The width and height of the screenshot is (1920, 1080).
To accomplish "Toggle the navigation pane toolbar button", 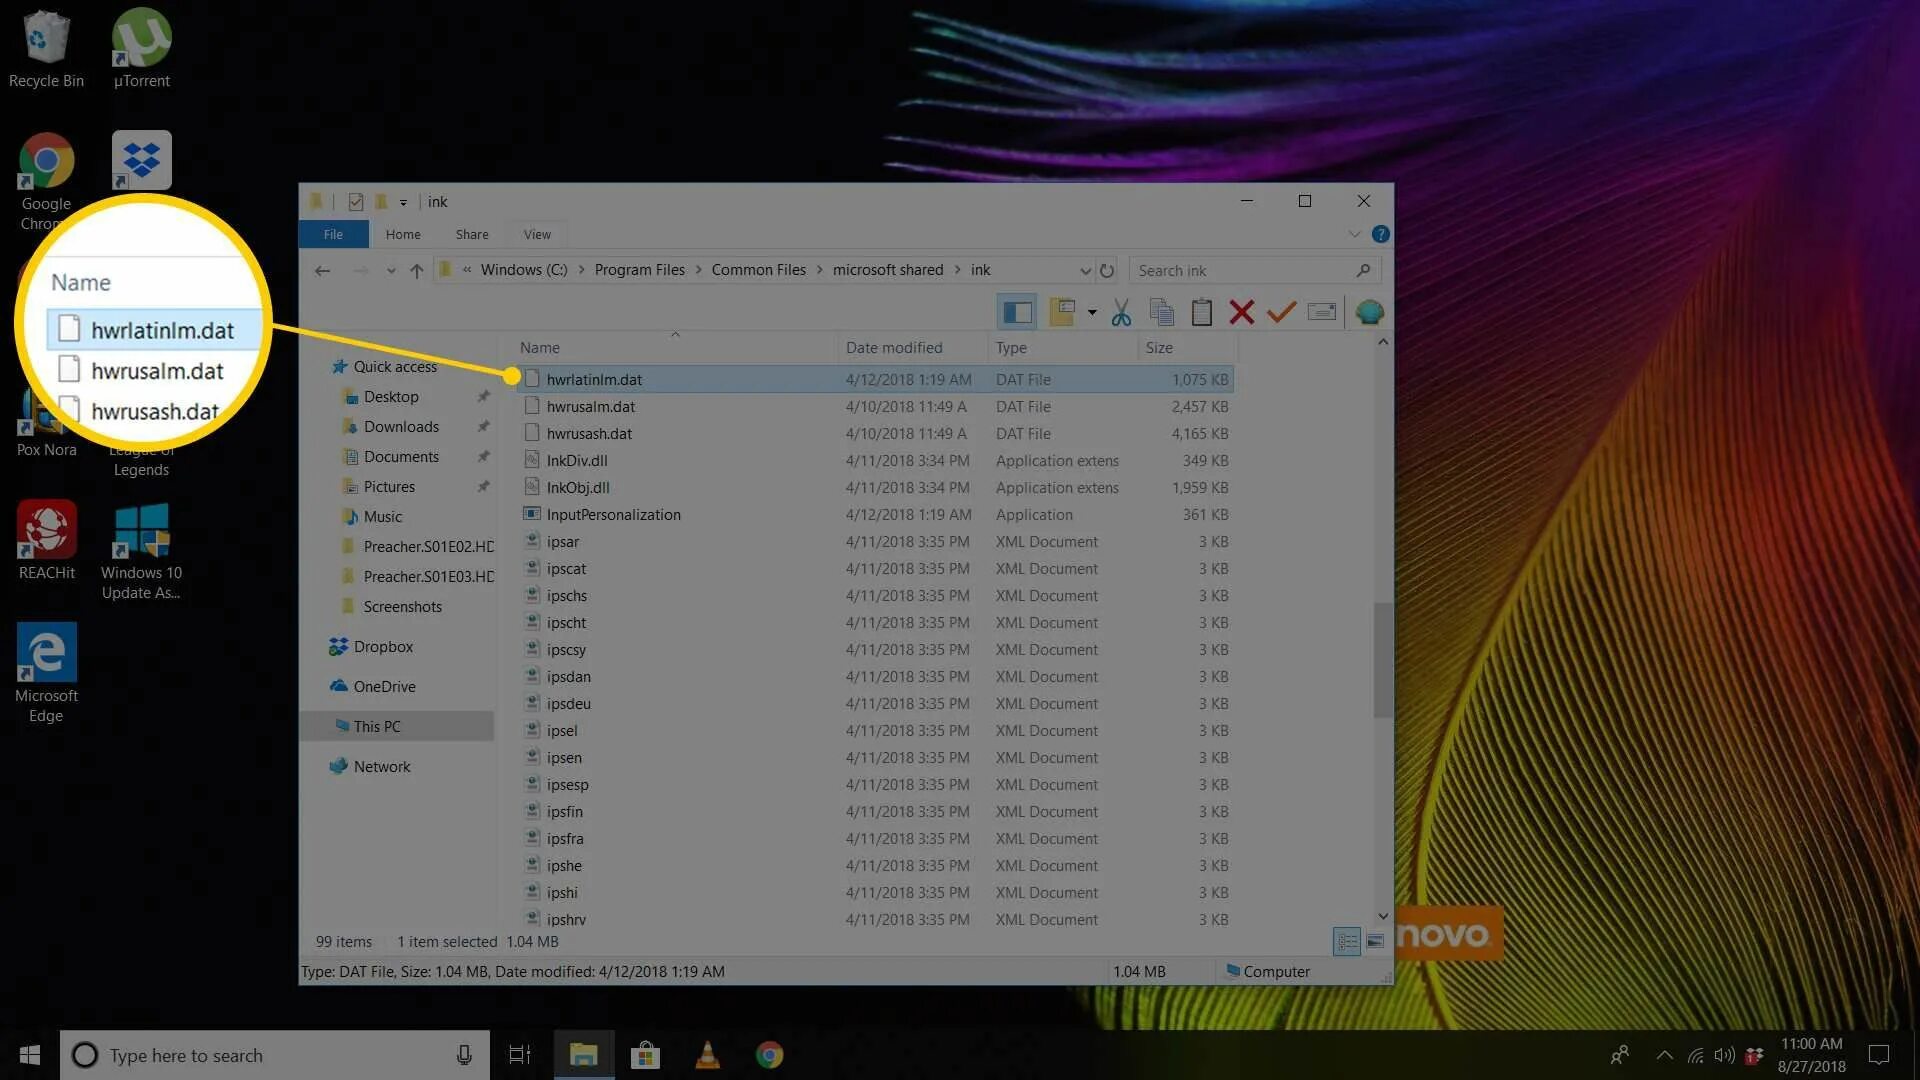I will pos(1017,313).
